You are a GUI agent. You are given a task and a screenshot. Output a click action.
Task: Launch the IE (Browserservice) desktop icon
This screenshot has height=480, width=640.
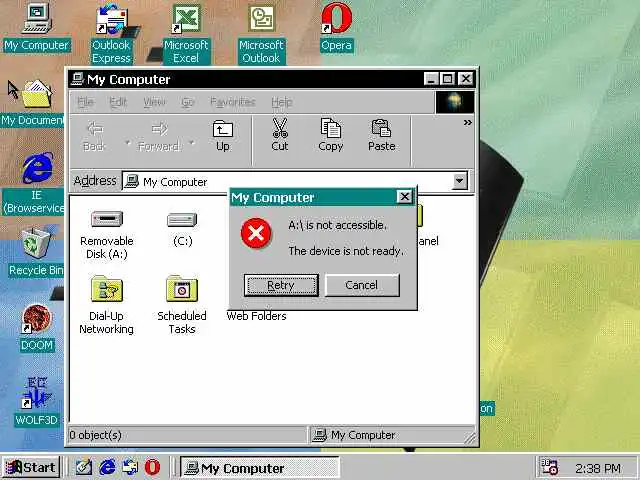coord(37,168)
